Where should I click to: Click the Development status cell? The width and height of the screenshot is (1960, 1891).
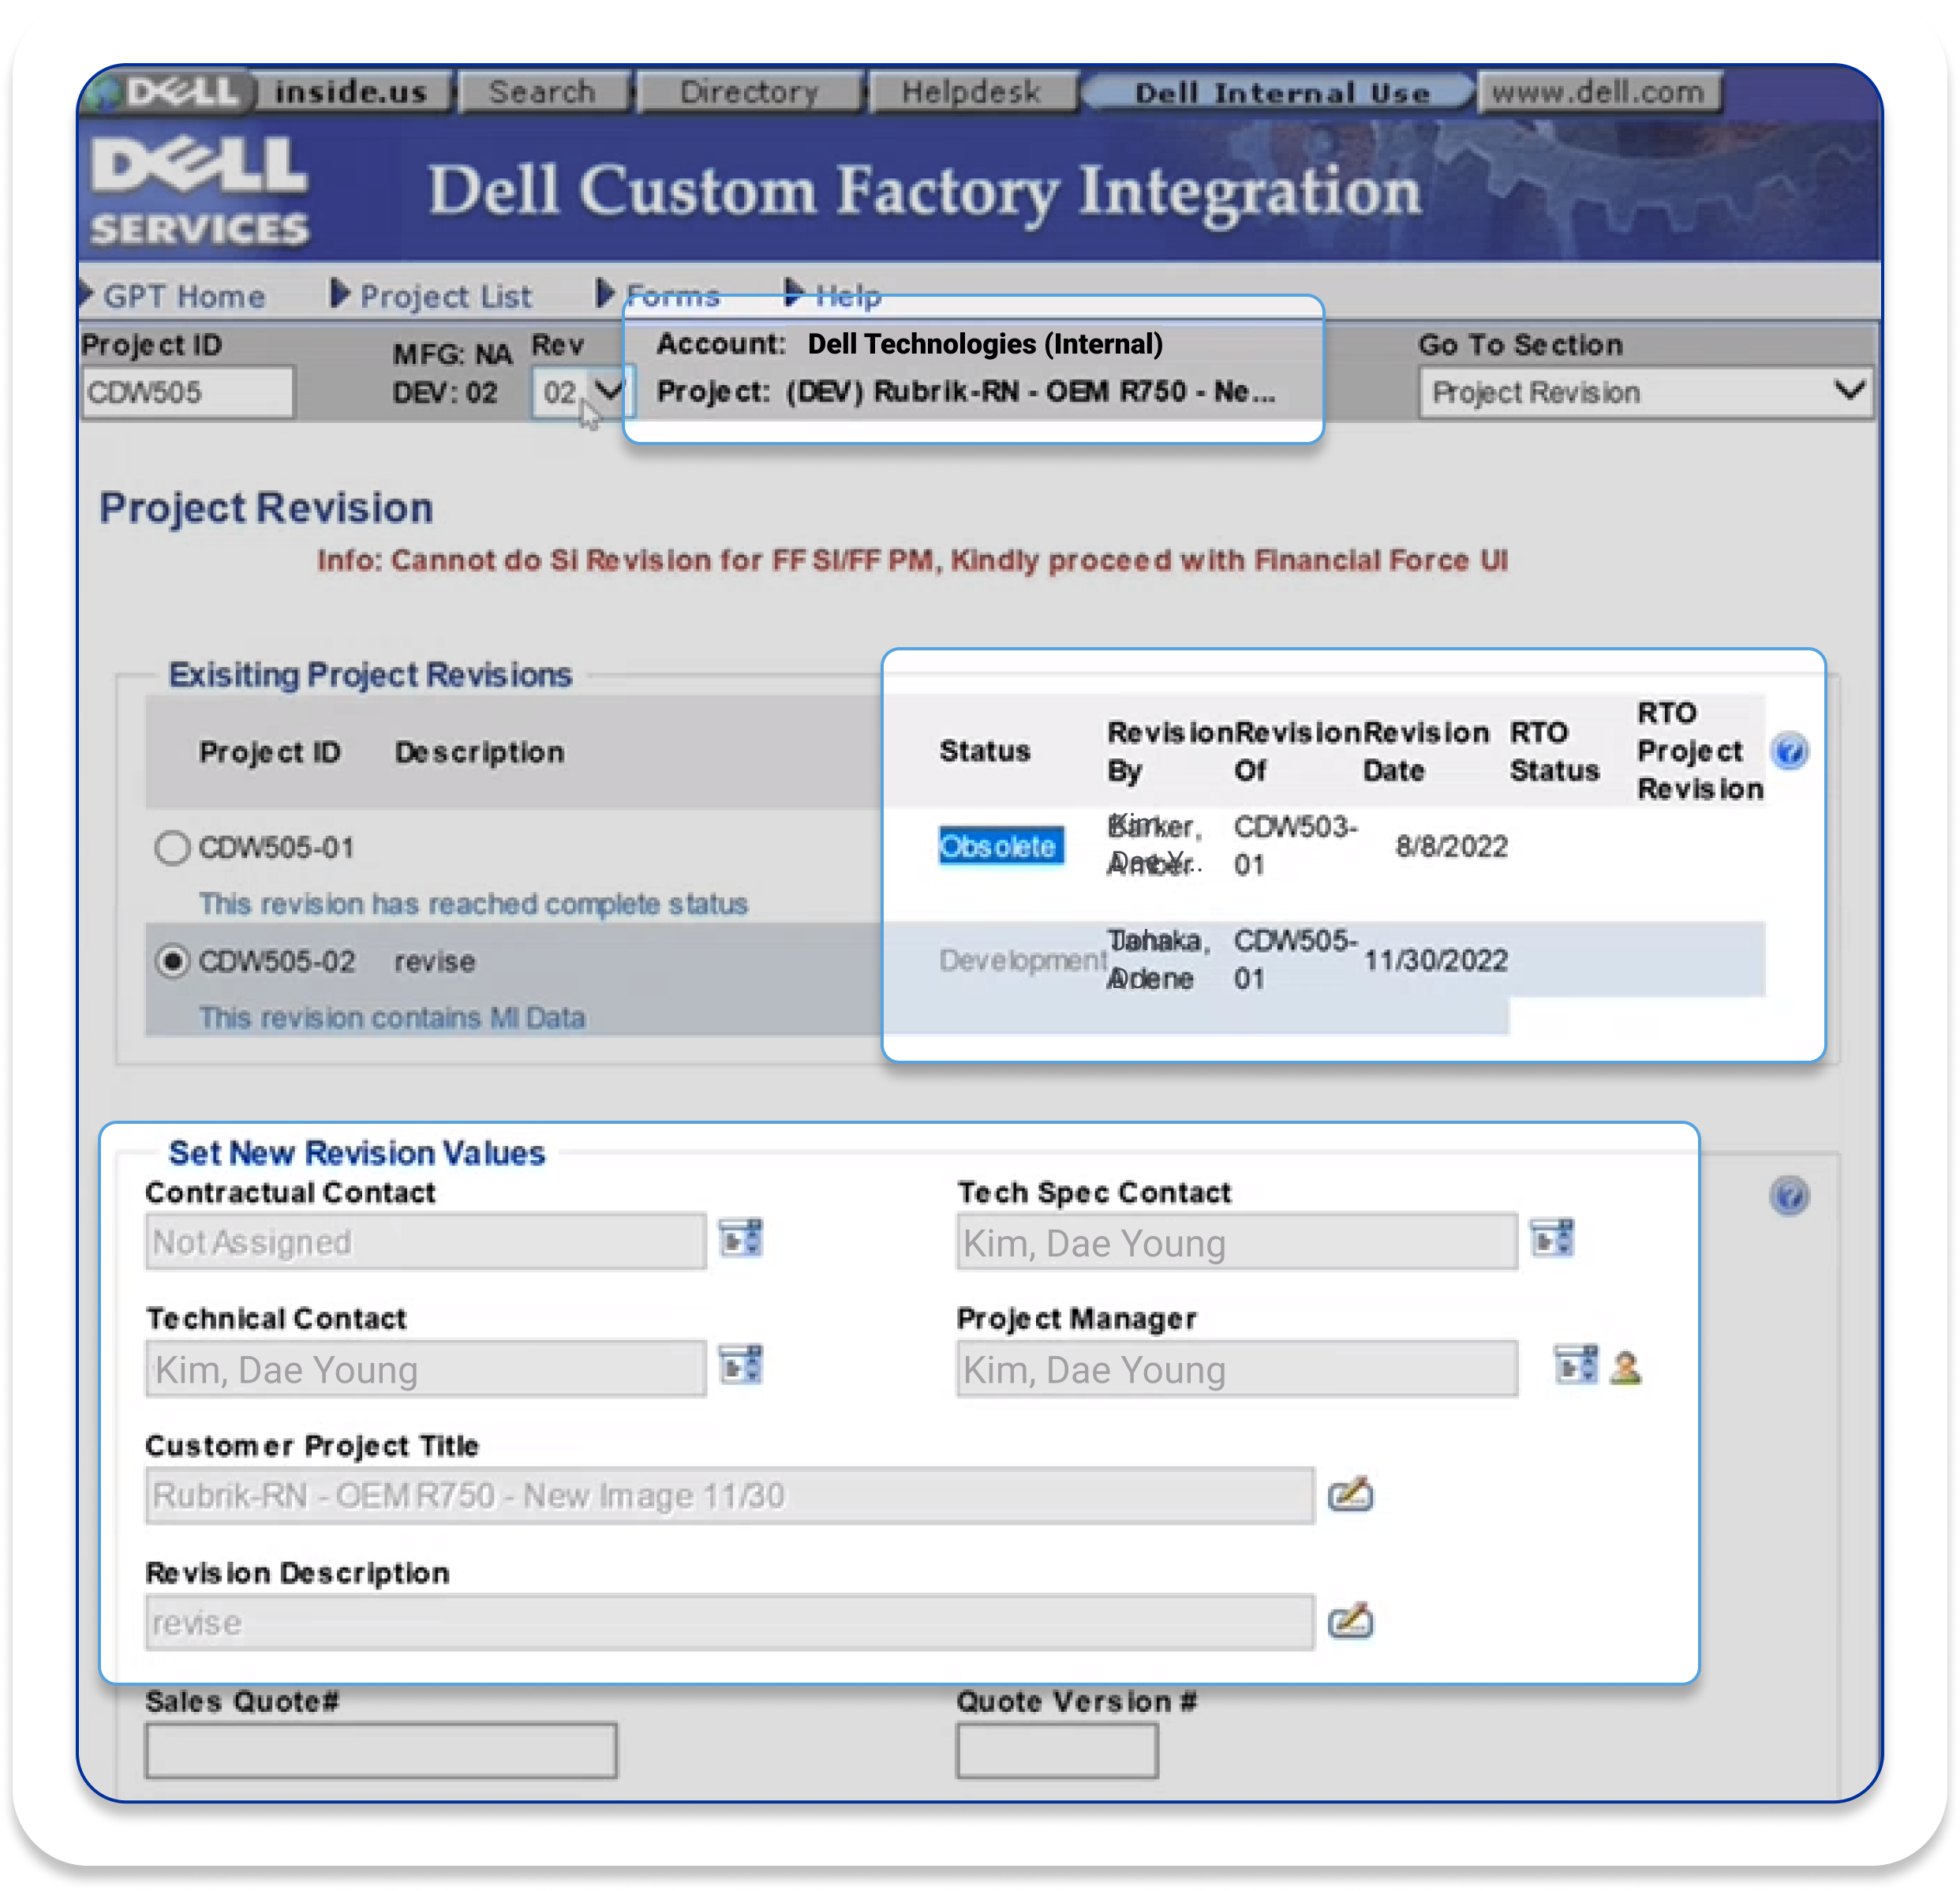click(x=1022, y=960)
